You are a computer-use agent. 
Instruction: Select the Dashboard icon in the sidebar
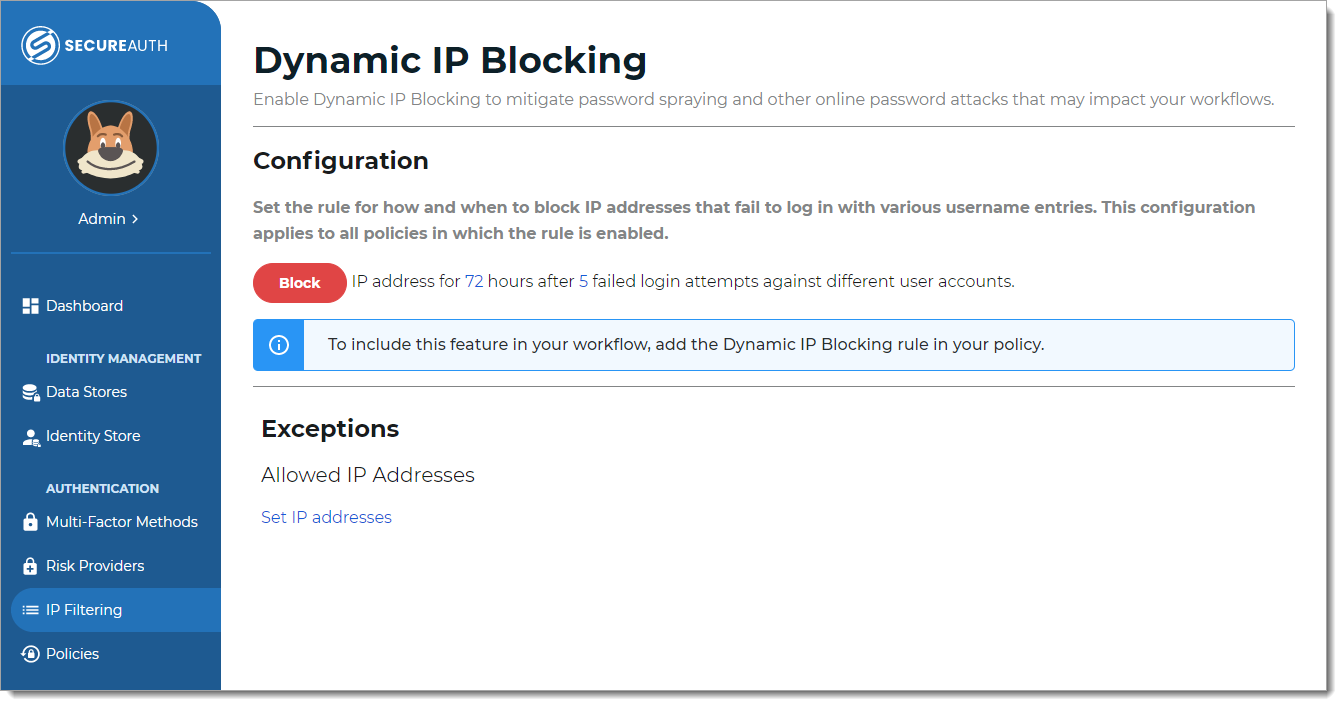click(x=30, y=305)
